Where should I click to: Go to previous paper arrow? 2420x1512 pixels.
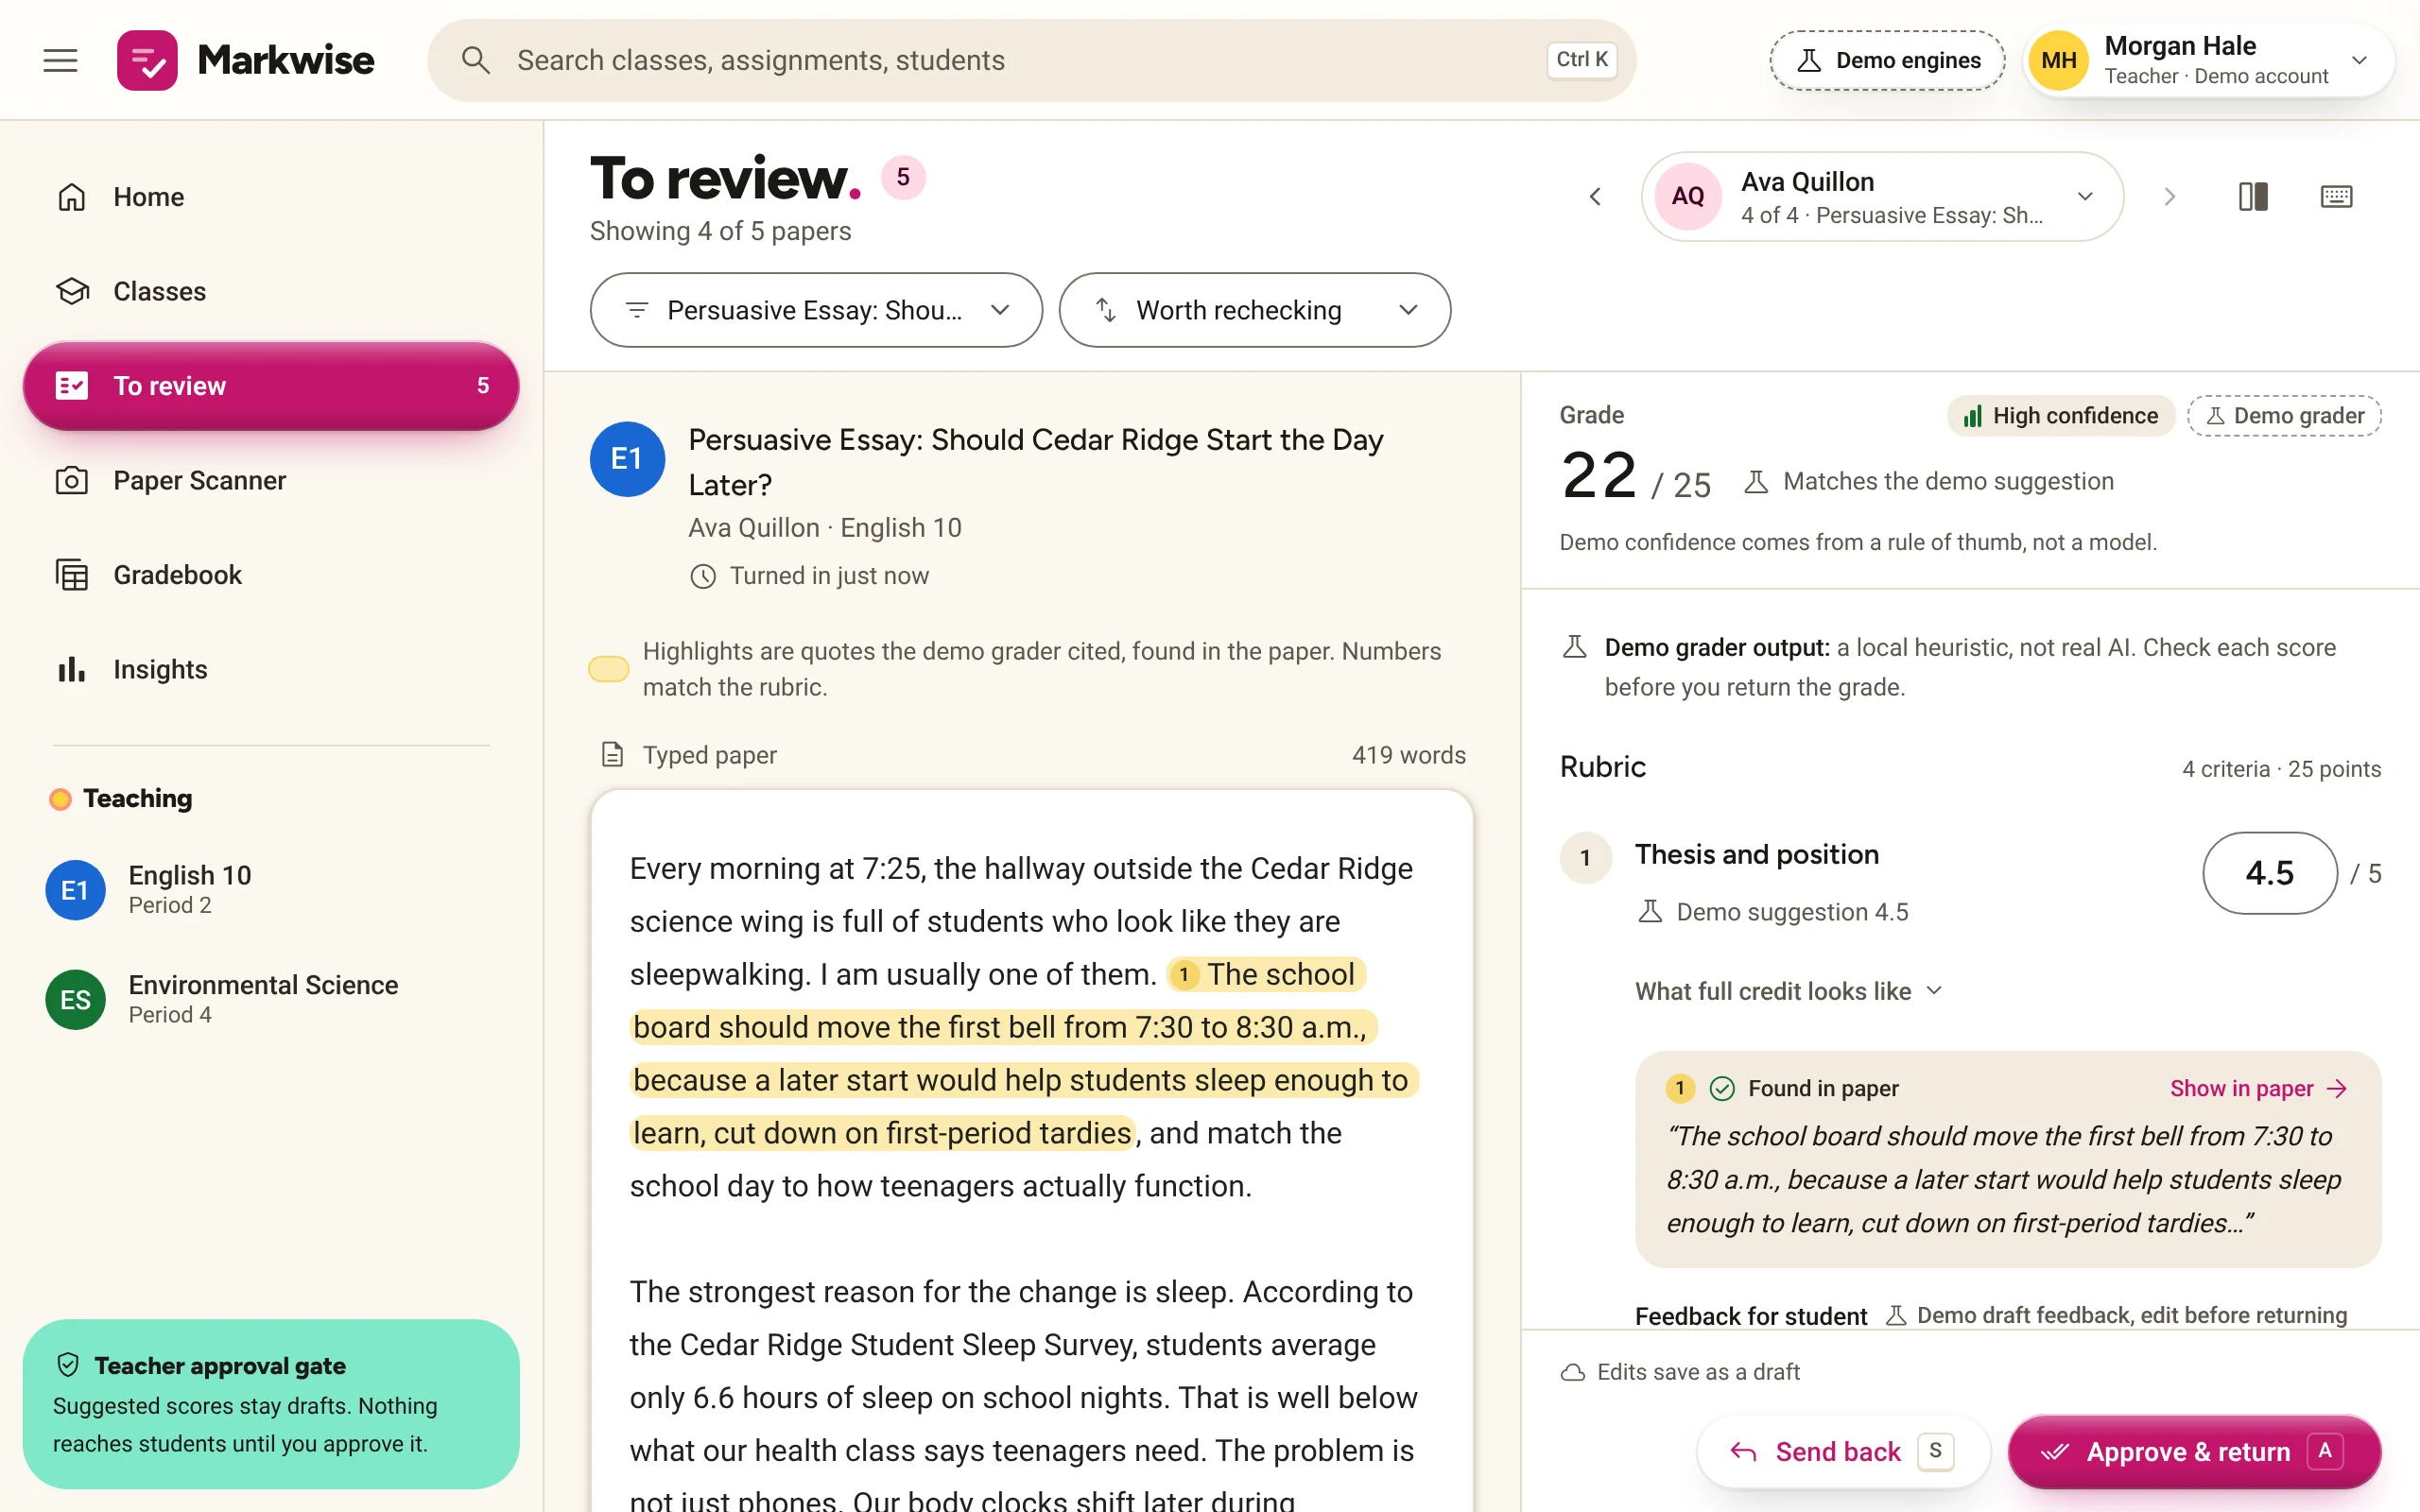click(1595, 196)
